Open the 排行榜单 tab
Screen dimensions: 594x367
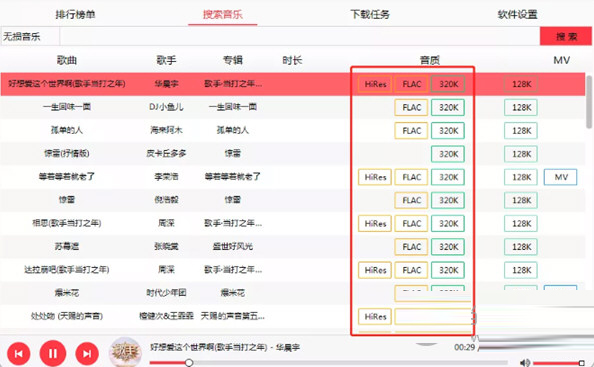(x=75, y=15)
